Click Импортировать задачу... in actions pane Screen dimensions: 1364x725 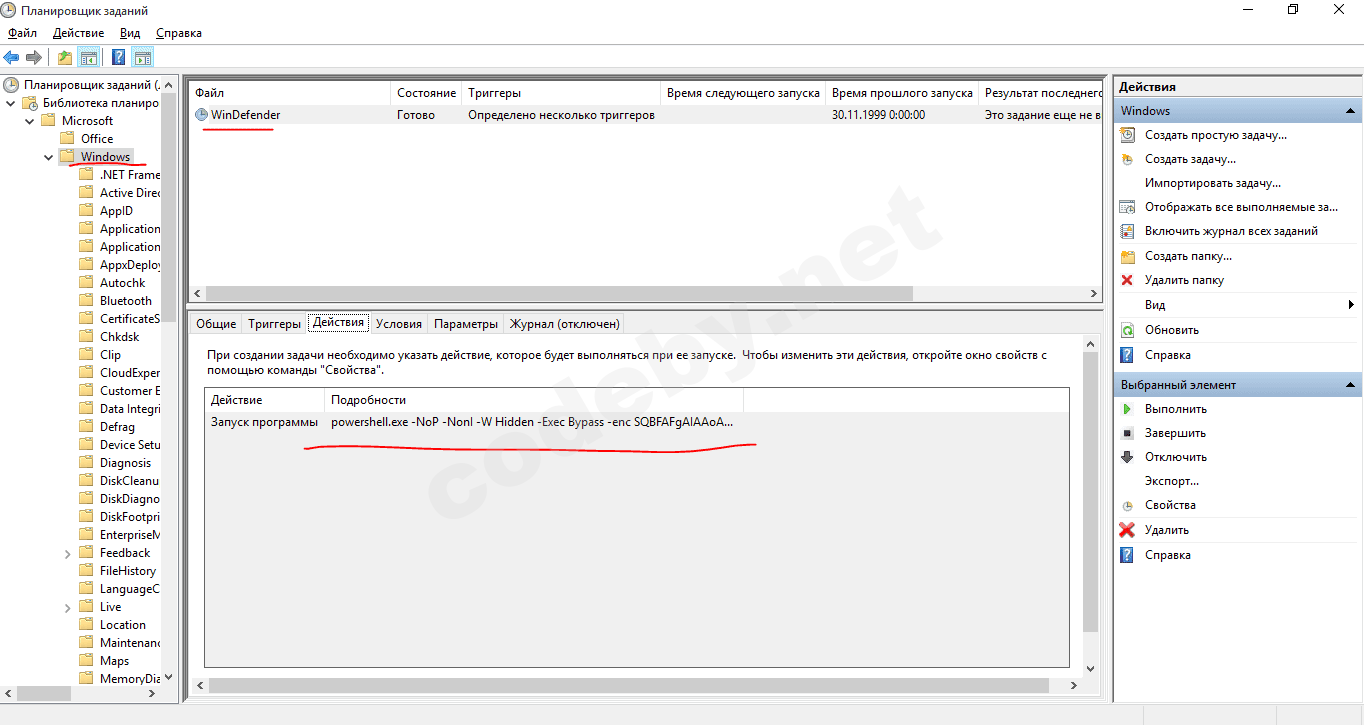(x=1213, y=183)
